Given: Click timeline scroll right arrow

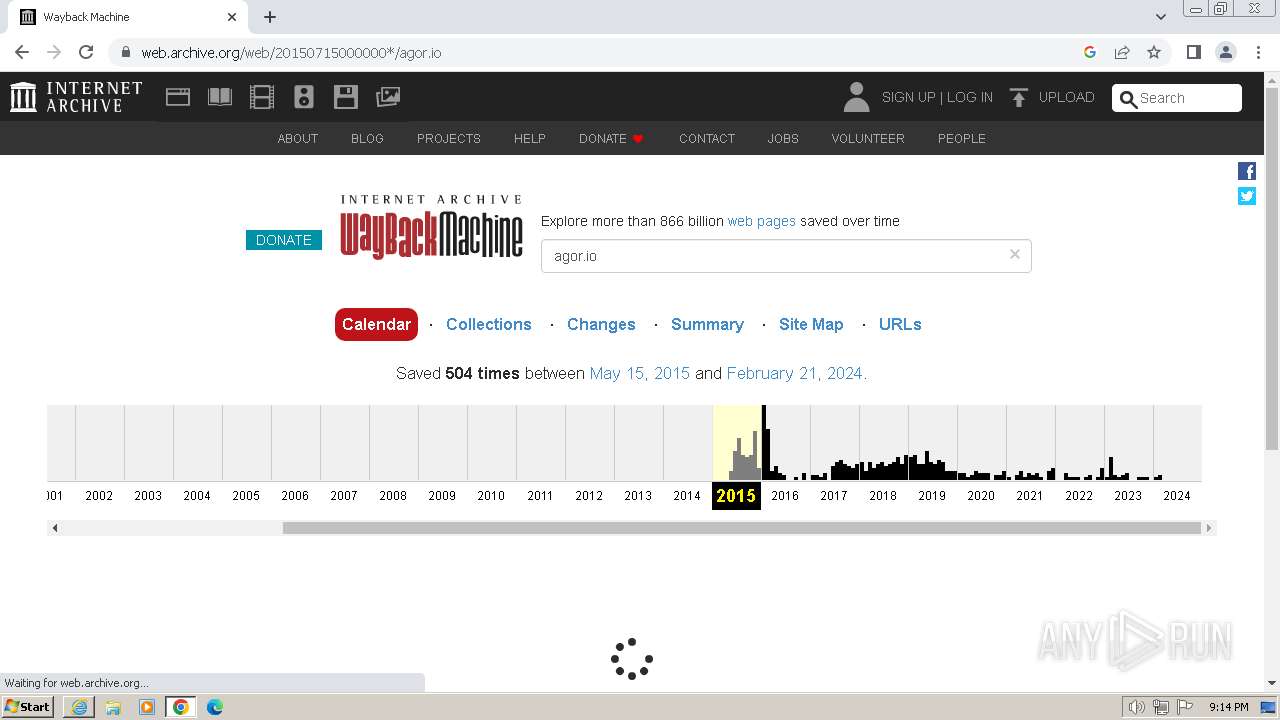Looking at the screenshot, I should point(1208,528).
